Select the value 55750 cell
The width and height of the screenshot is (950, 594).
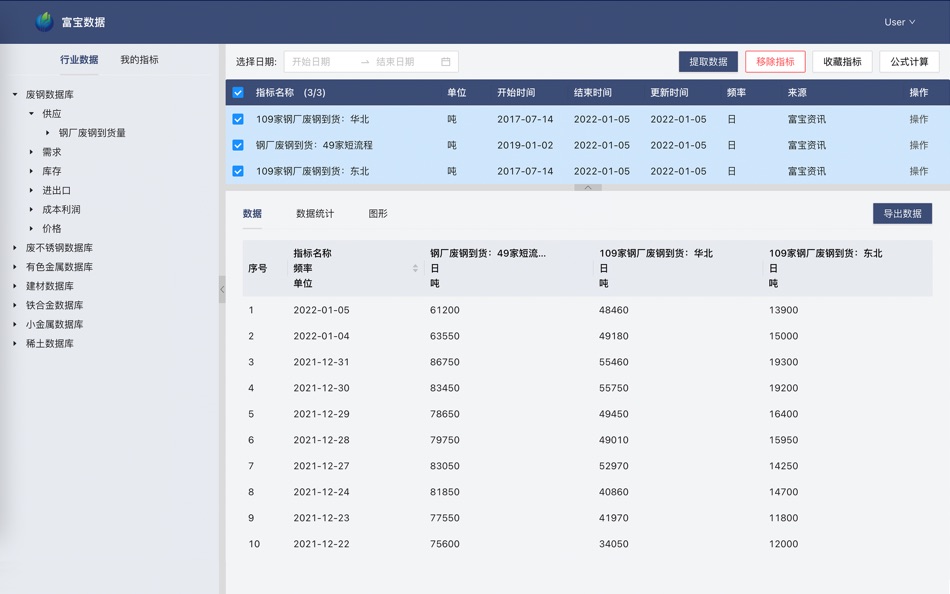click(614, 388)
